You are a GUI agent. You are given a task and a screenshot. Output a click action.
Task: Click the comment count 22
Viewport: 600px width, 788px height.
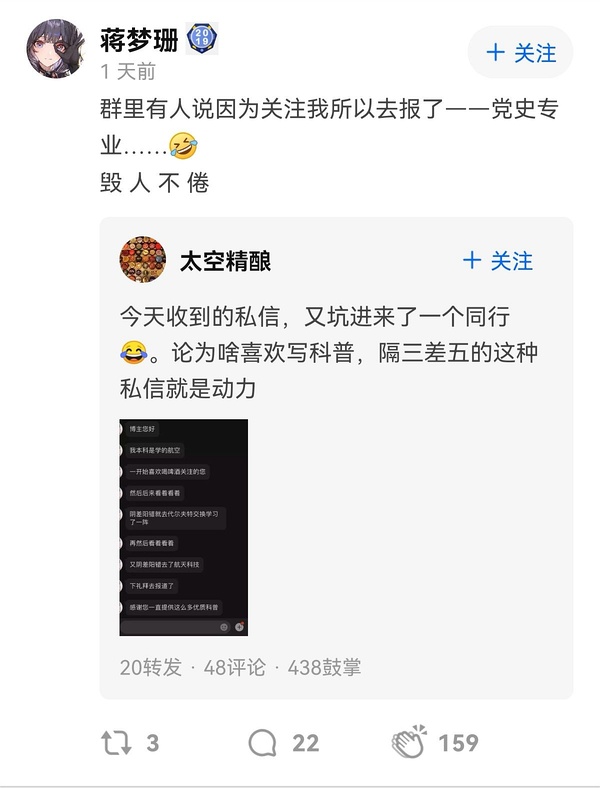pos(306,743)
